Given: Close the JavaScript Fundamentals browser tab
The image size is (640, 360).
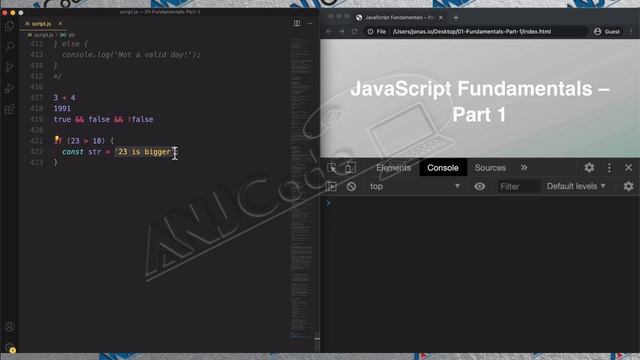Looking at the screenshot, I should pyautogui.click(x=440, y=18).
